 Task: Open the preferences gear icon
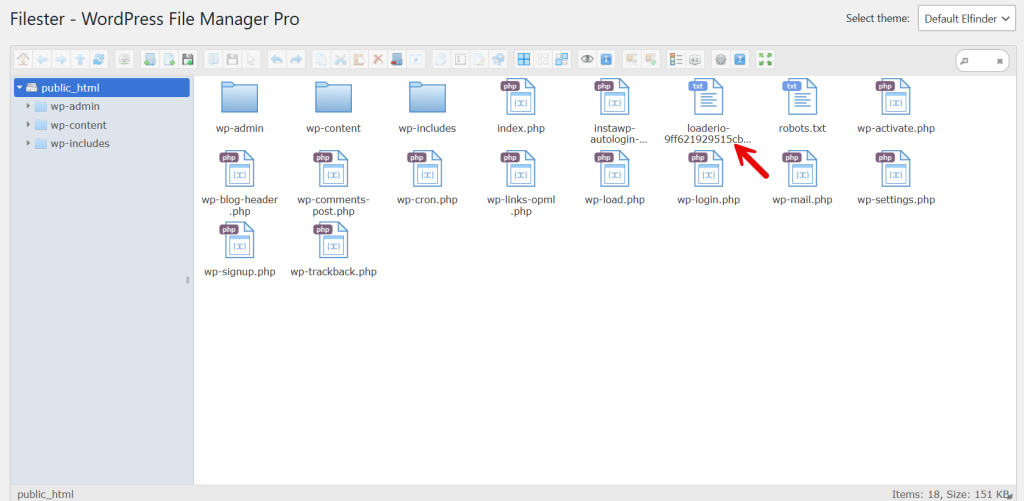(x=721, y=59)
